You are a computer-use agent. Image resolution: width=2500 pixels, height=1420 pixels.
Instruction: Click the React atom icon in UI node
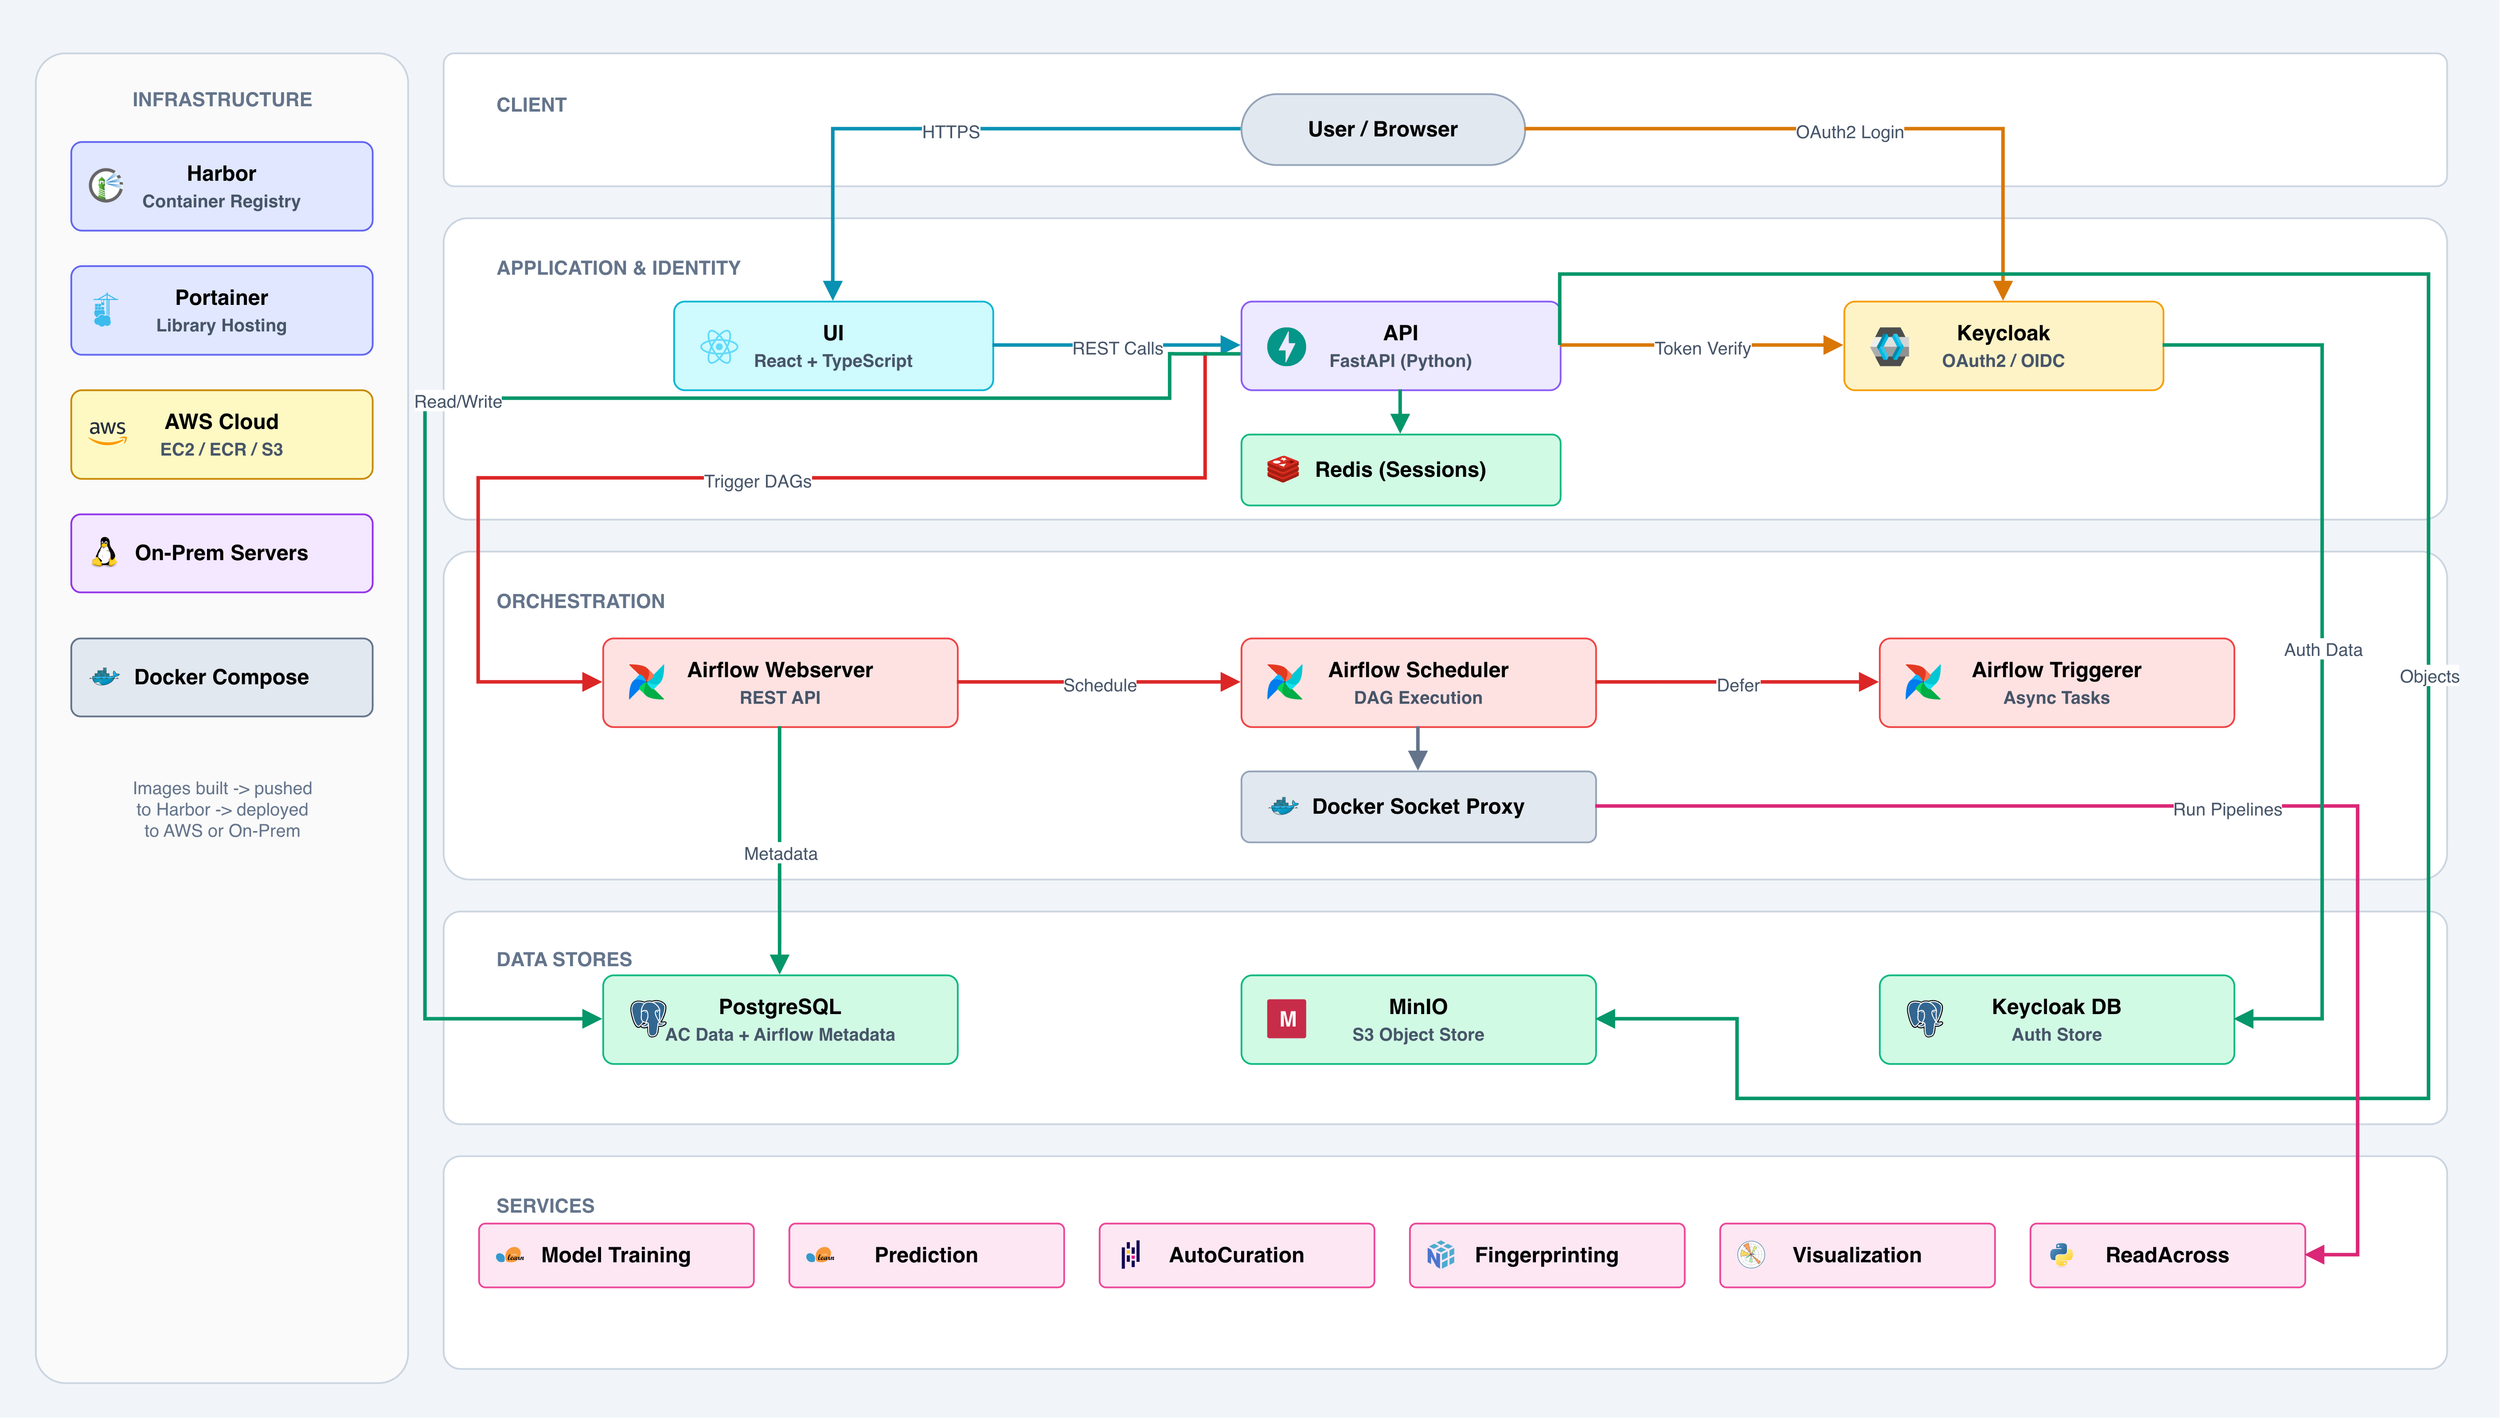coord(719,347)
